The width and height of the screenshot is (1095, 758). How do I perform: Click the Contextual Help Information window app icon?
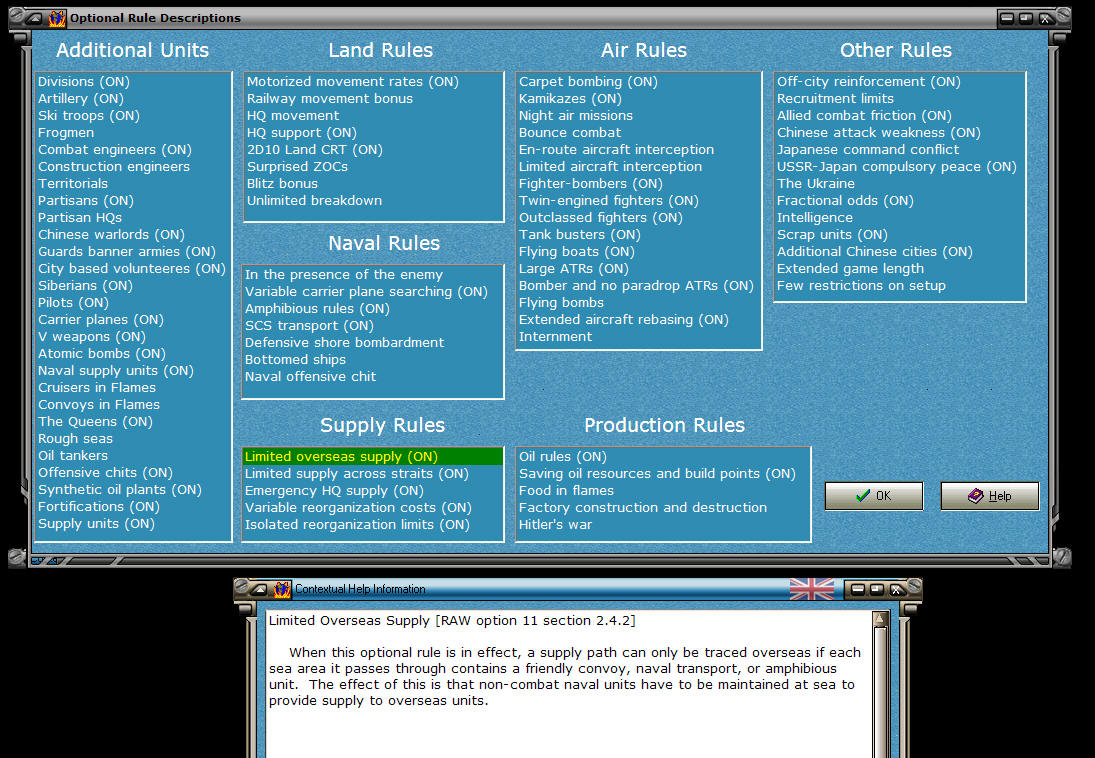[x=282, y=589]
